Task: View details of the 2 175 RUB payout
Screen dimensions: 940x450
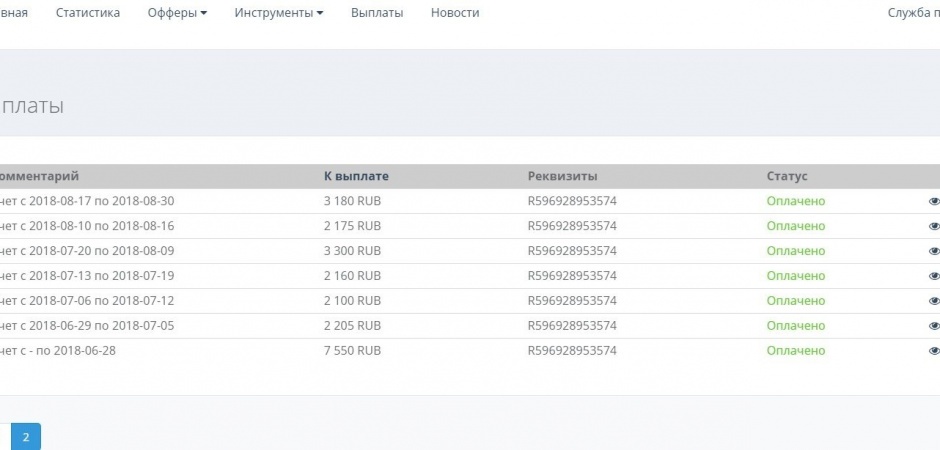Action: pyautogui.click(x=934, y=226)
